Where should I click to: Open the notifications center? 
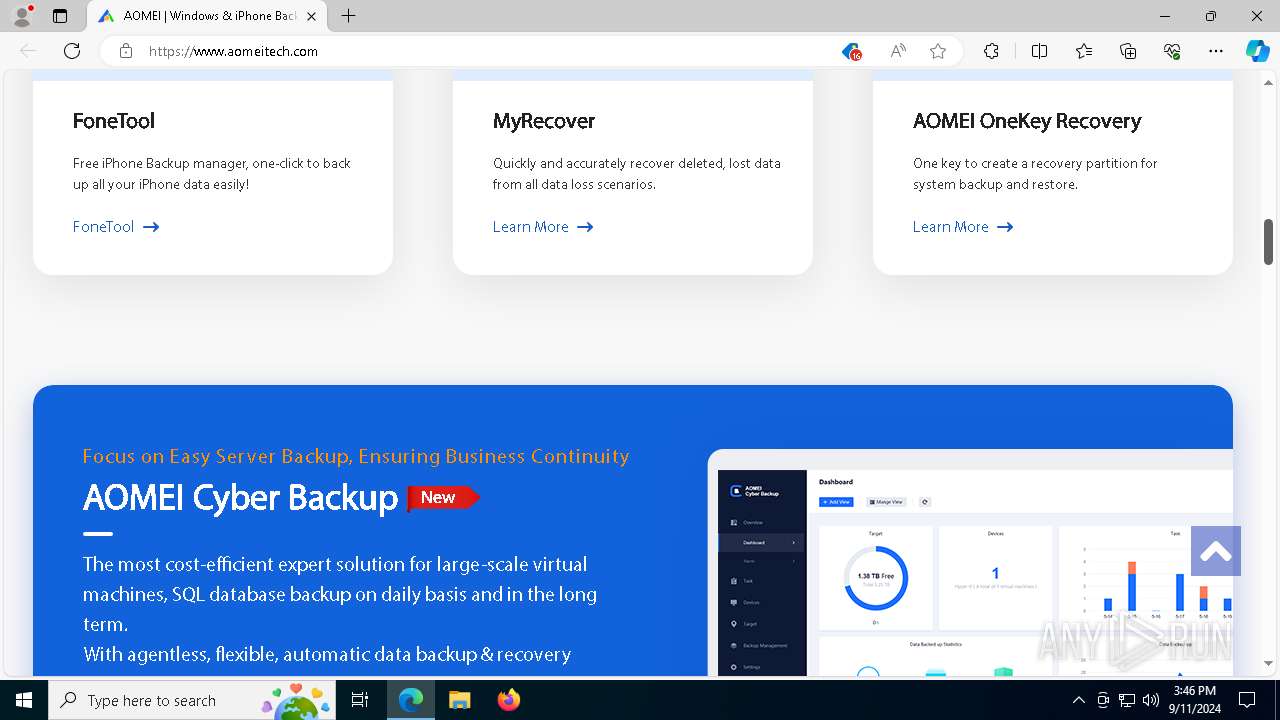[1247, 700]
